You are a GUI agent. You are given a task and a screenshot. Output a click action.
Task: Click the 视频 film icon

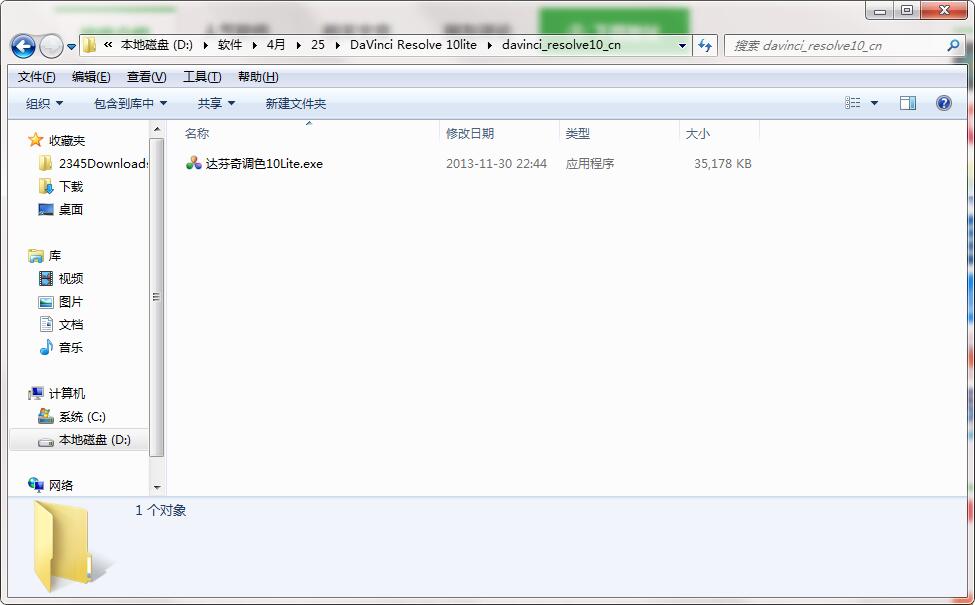pos(46,279)
